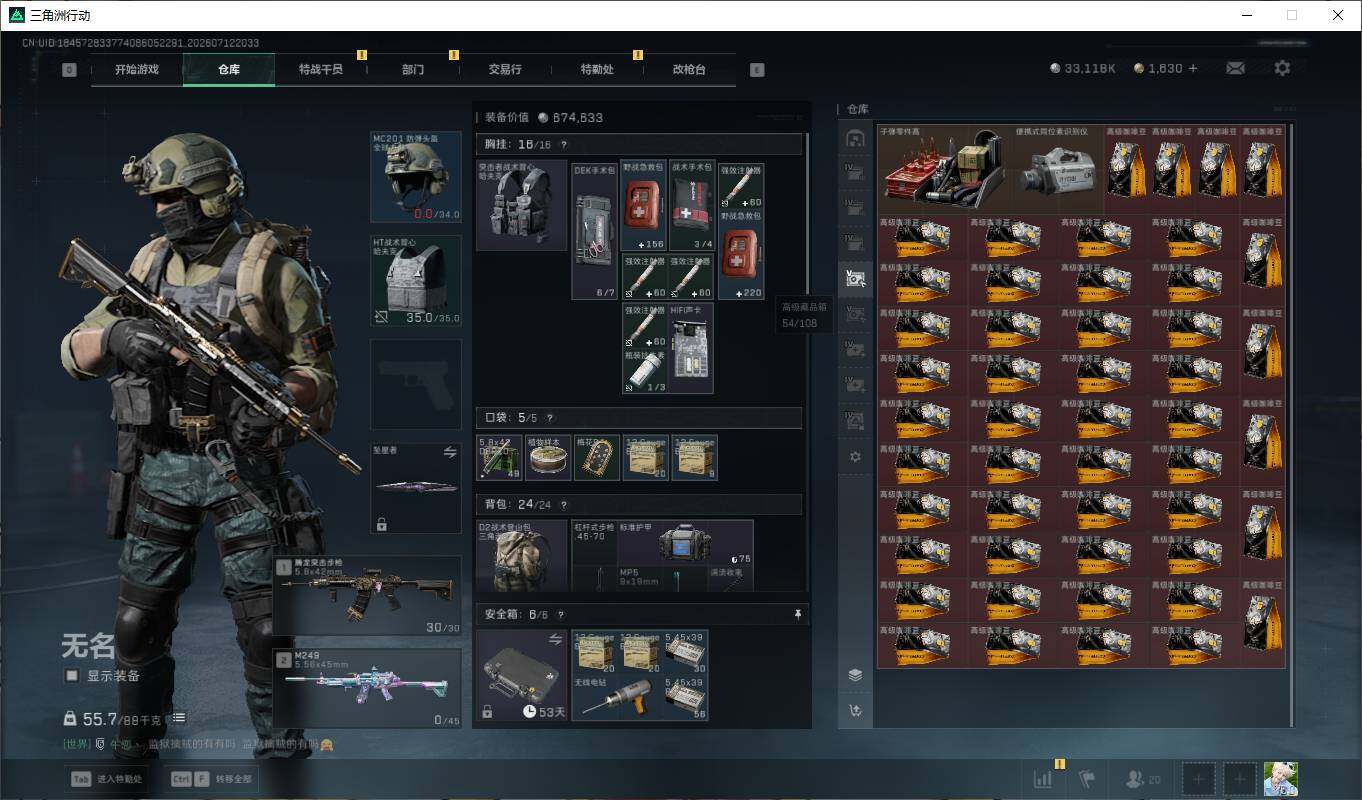
Task: Click the flag icon in bottom bar
Action: [1087, 779]
